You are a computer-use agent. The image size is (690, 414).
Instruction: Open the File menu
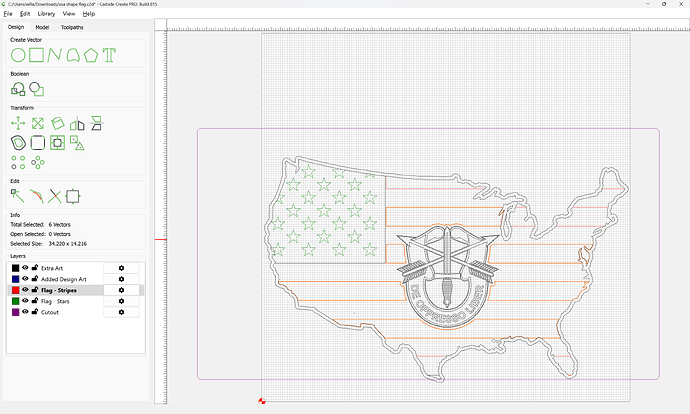tap(8, 14)
